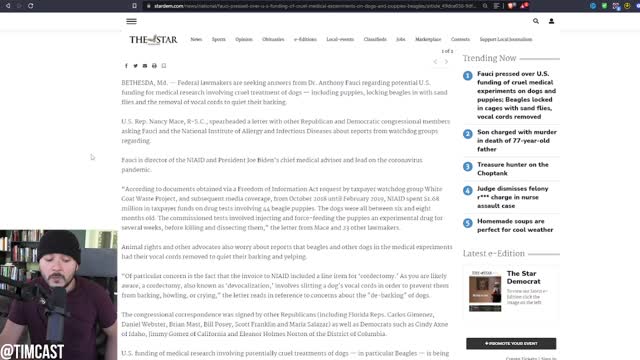Viewport: 640px width, 360px height.
Task: Open reader mode icon in address bar
Action: tap(497, 6)
